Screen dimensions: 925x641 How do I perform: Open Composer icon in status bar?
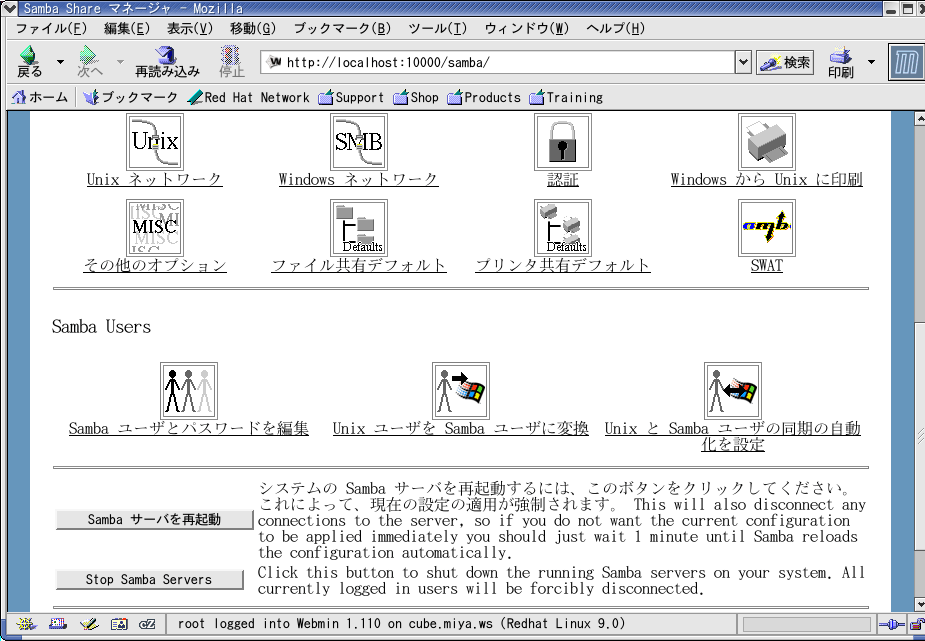(x=88, y=624)
